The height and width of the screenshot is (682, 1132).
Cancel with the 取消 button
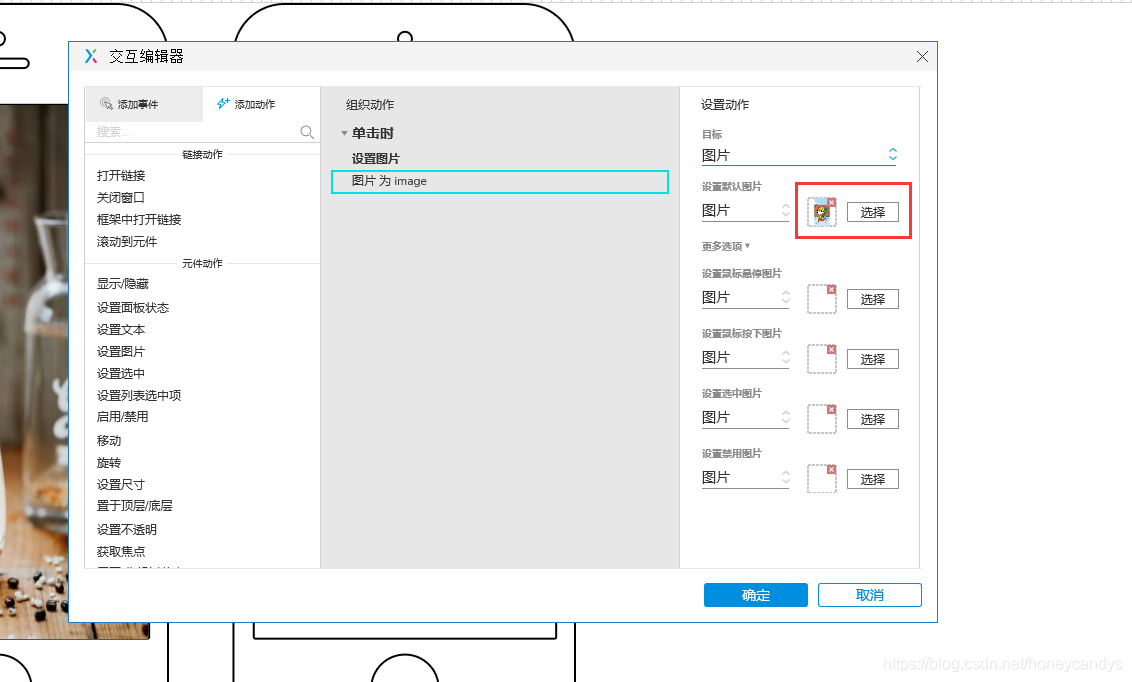(870, 595)
